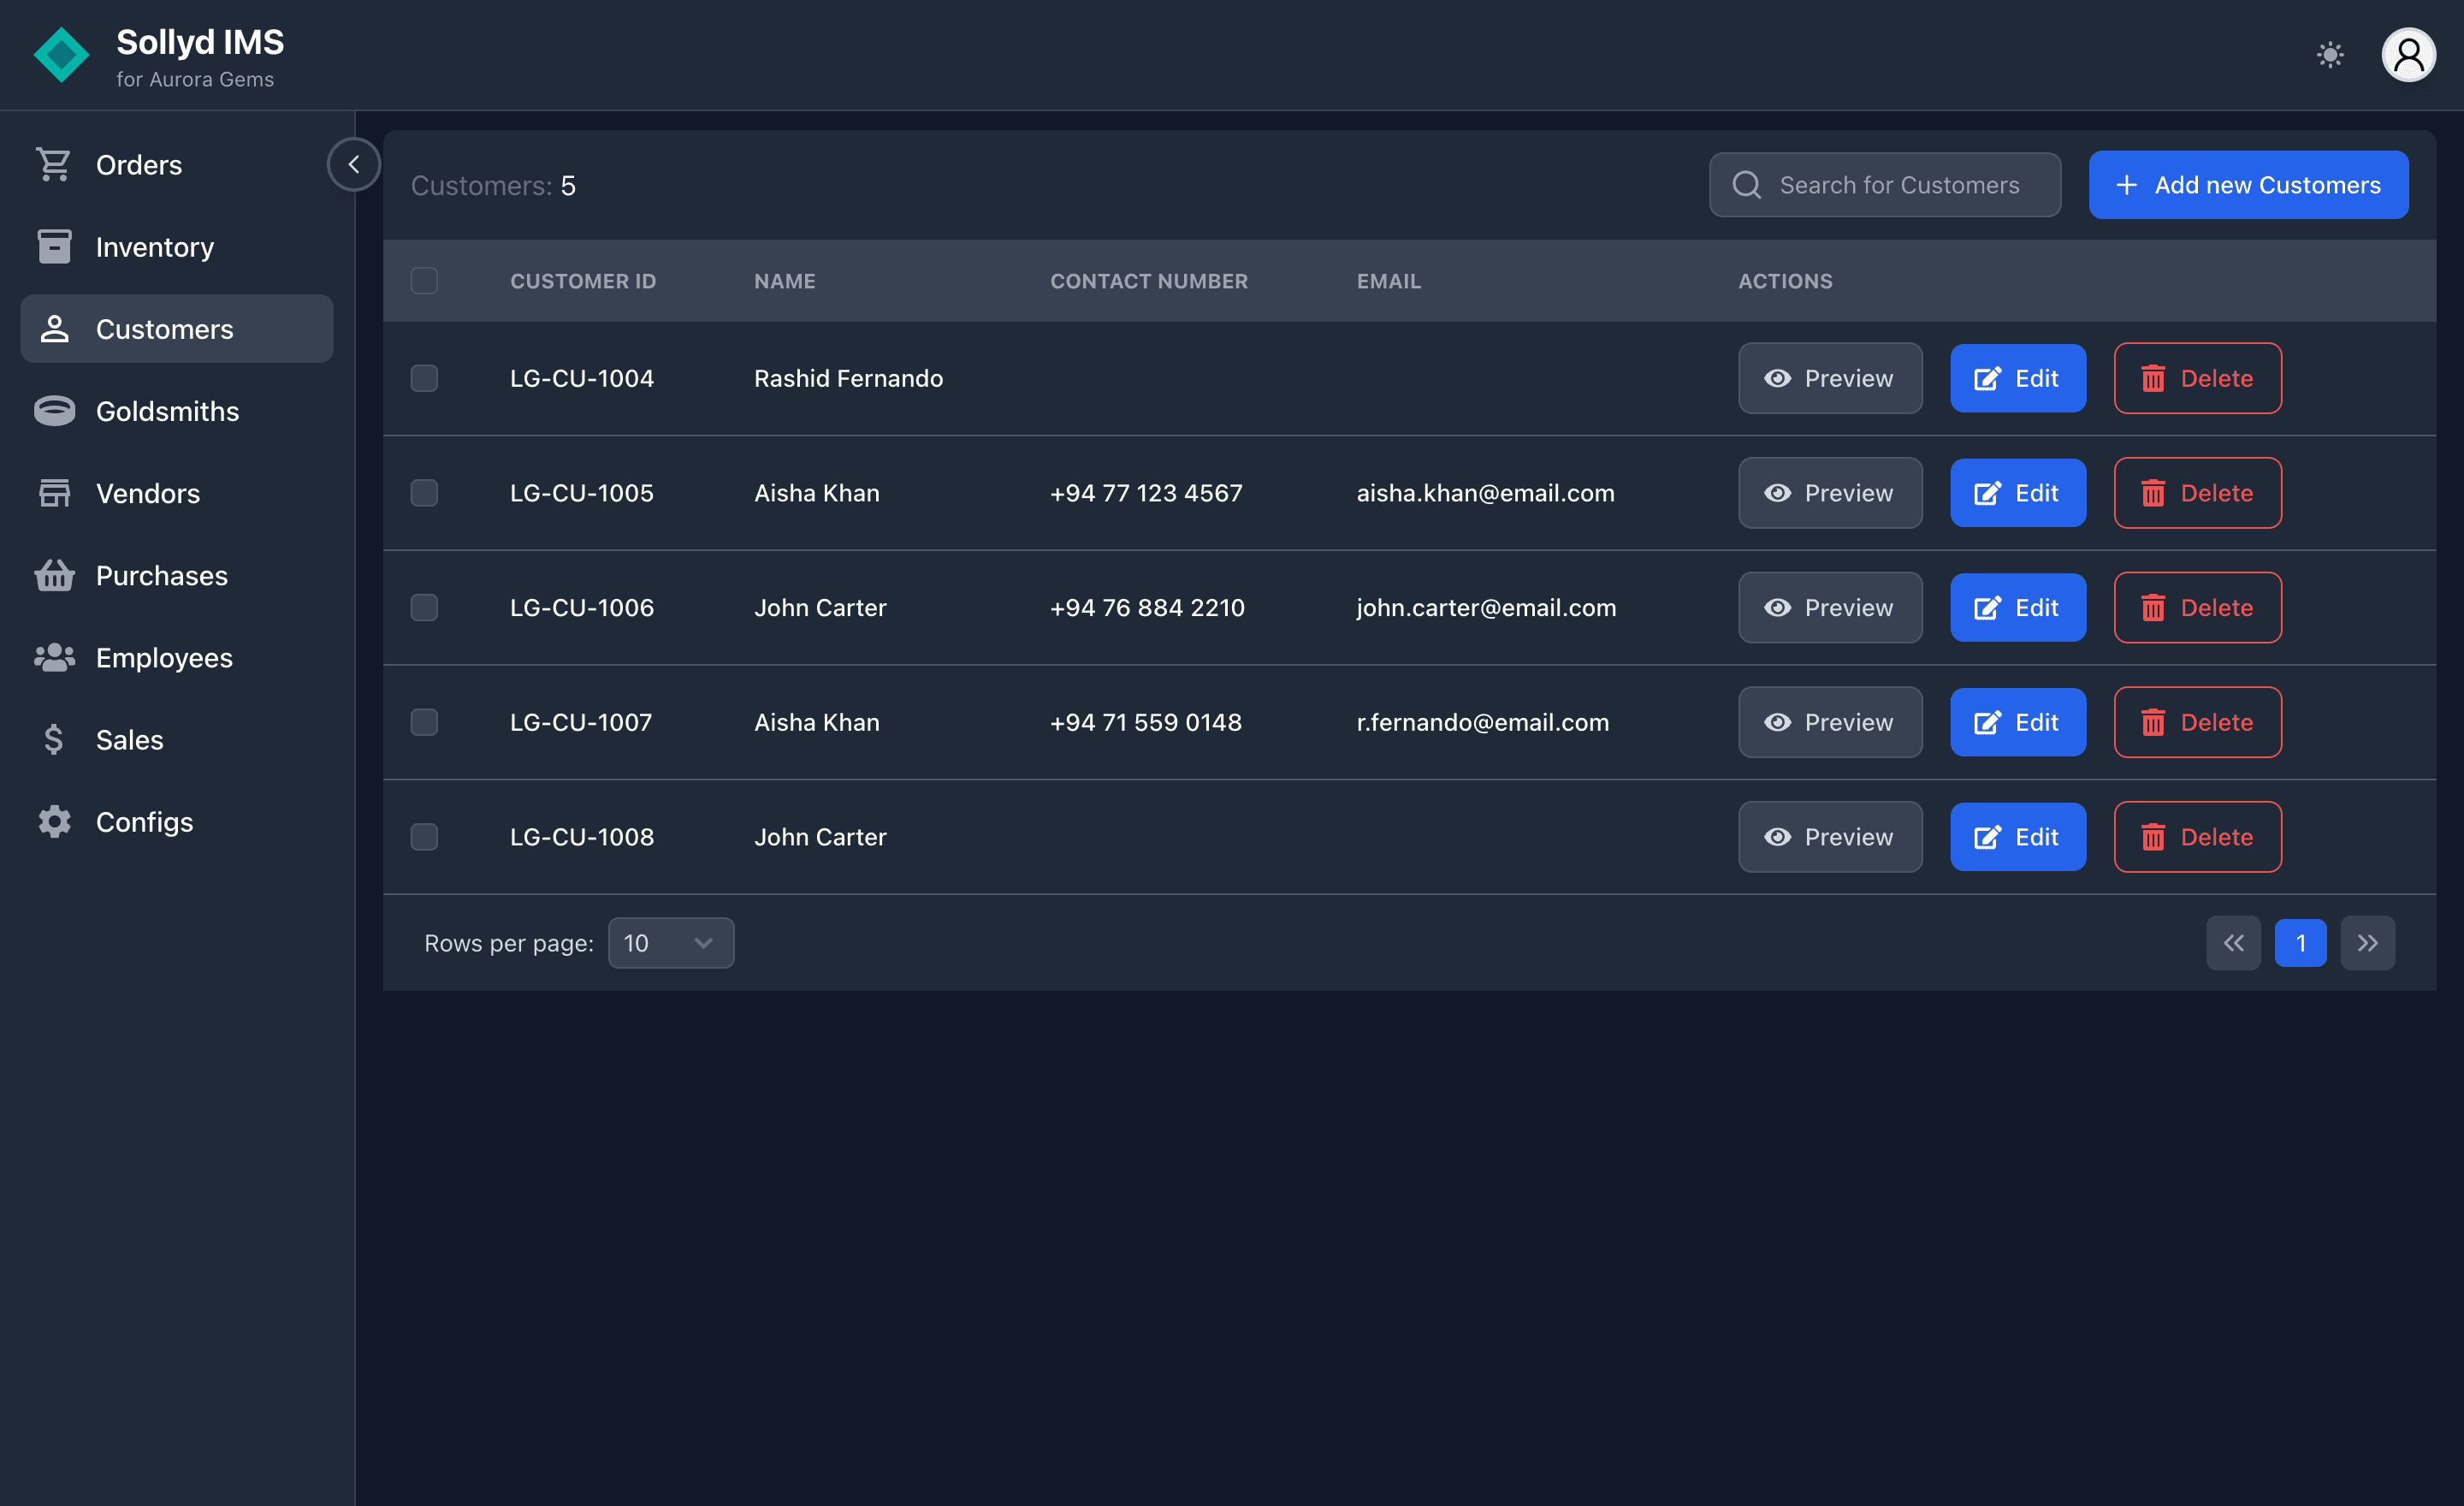Open the Rows per page dropdown
Viewport: 2464px width, 1506px height.
coord(670,942)
